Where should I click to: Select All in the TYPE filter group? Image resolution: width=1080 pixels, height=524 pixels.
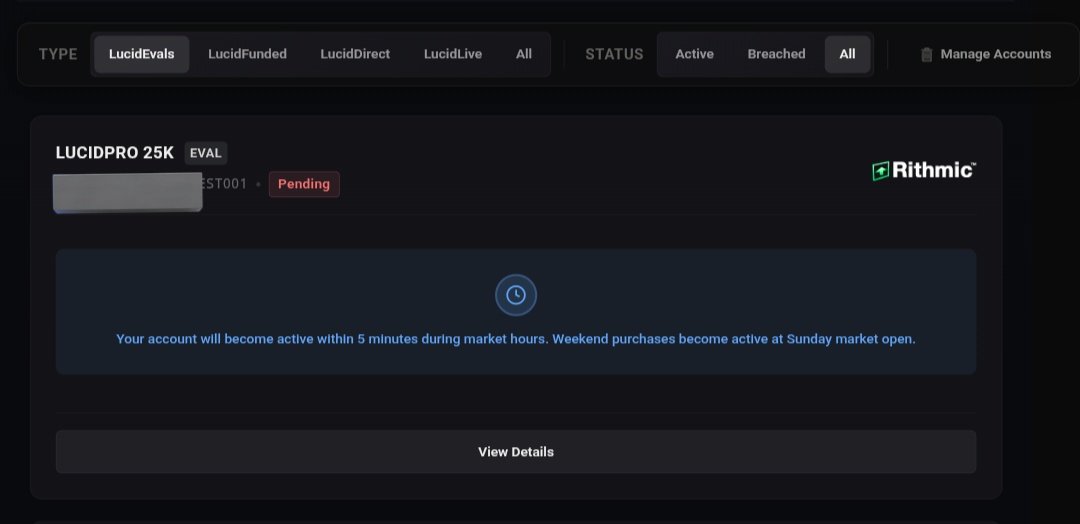pos(523,54)
